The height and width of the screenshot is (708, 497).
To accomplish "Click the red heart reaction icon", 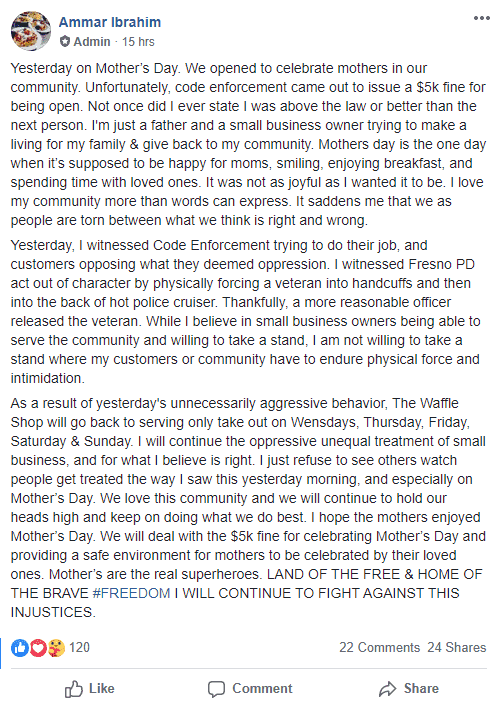I will (38, 647).
